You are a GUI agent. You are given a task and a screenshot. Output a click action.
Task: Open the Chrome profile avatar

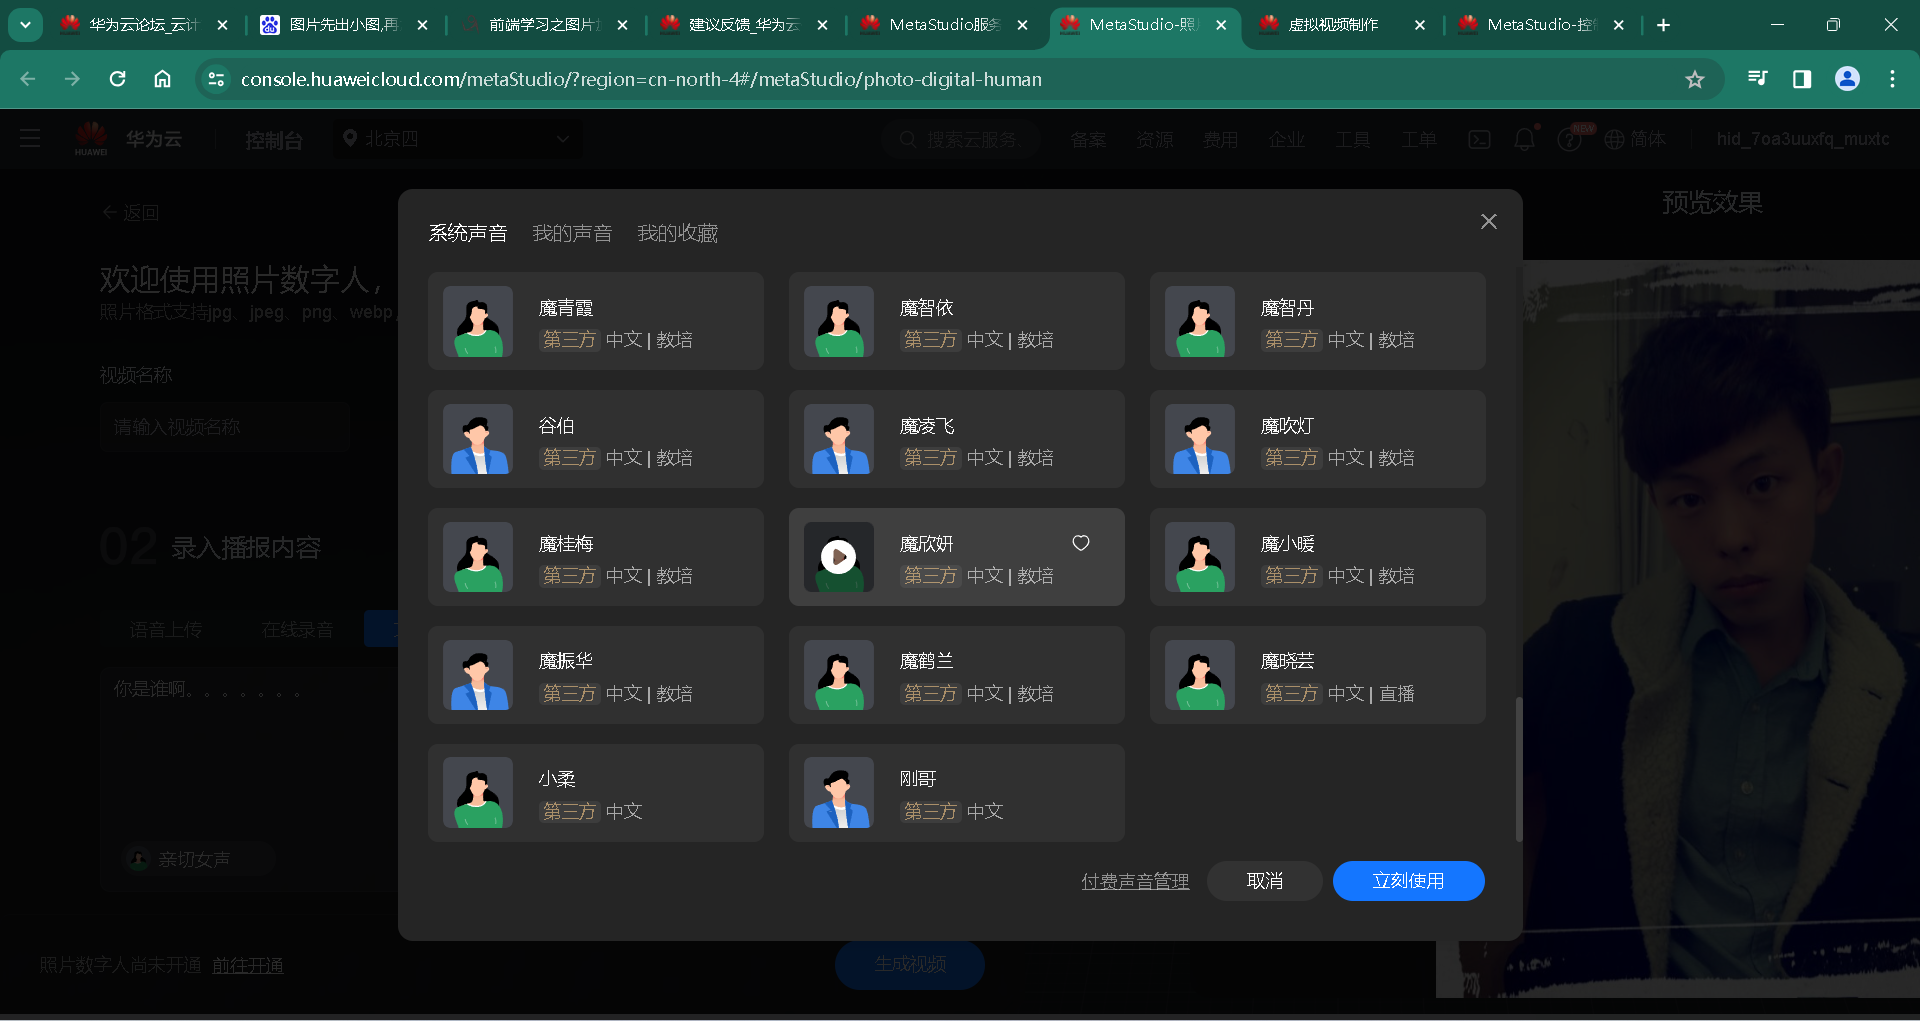pyautogui.click(x=1847, y=79)
